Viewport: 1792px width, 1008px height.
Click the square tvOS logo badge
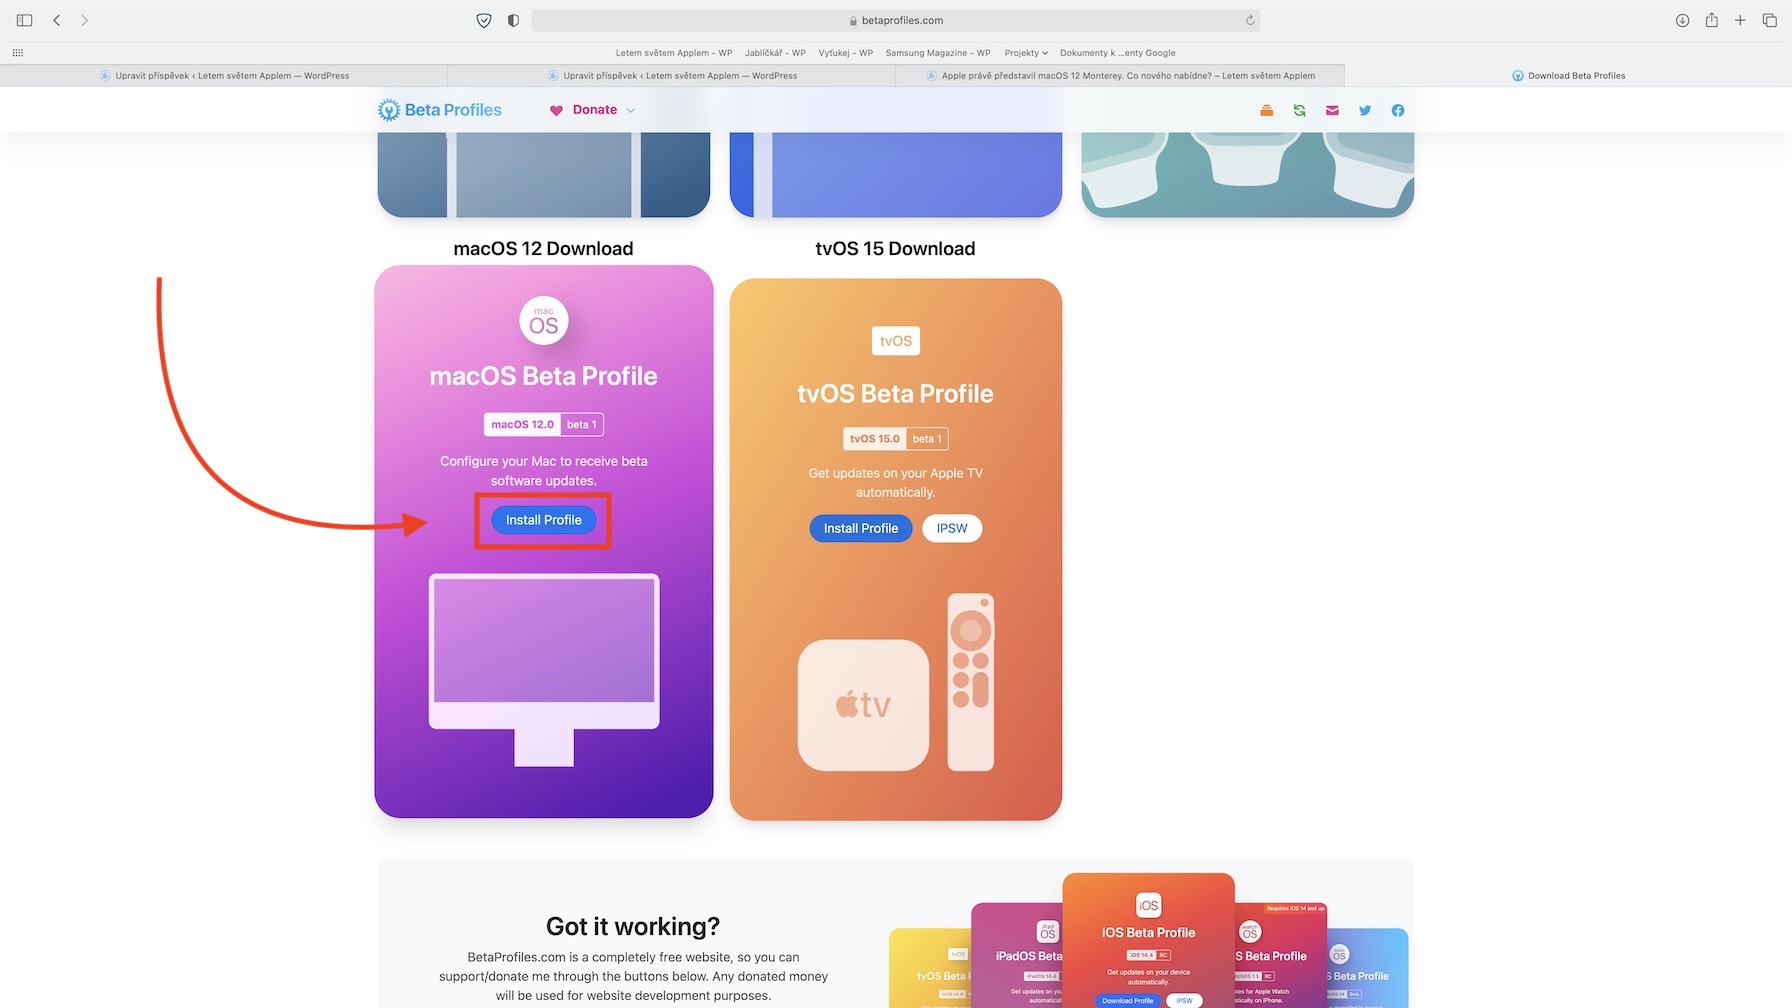[896, 341]
